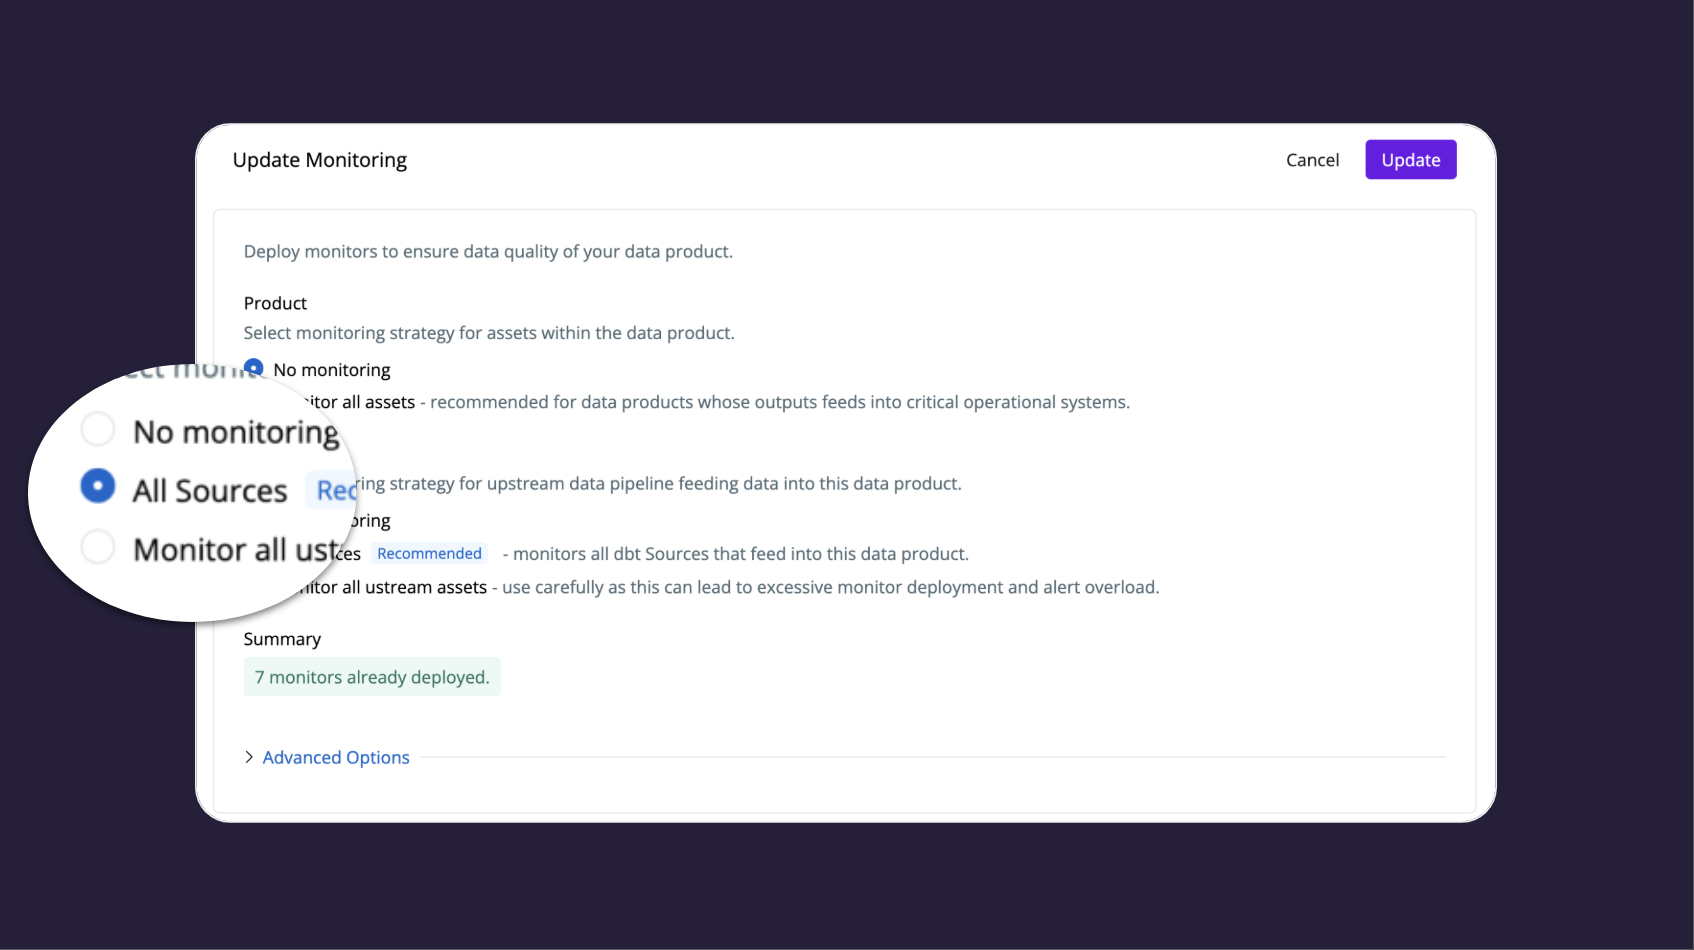Click the Cancel button
This screenshot has height=950, width=1694.
click(1312, 159)
